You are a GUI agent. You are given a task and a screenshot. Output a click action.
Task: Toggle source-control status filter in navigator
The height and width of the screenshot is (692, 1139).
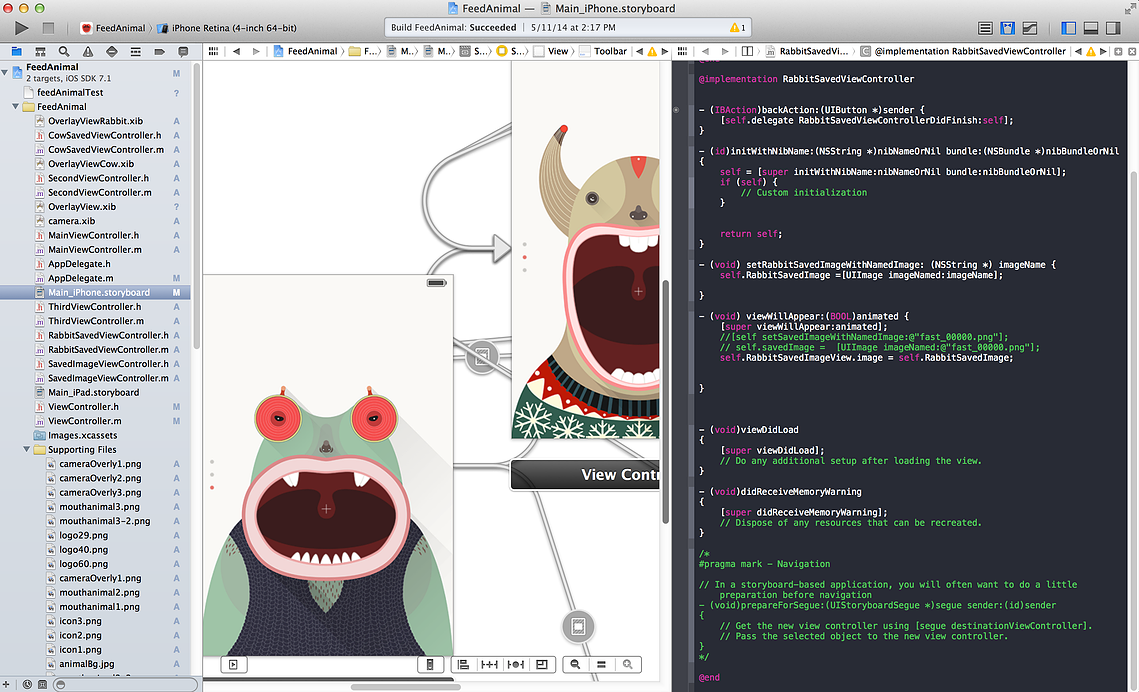point(42,684)
